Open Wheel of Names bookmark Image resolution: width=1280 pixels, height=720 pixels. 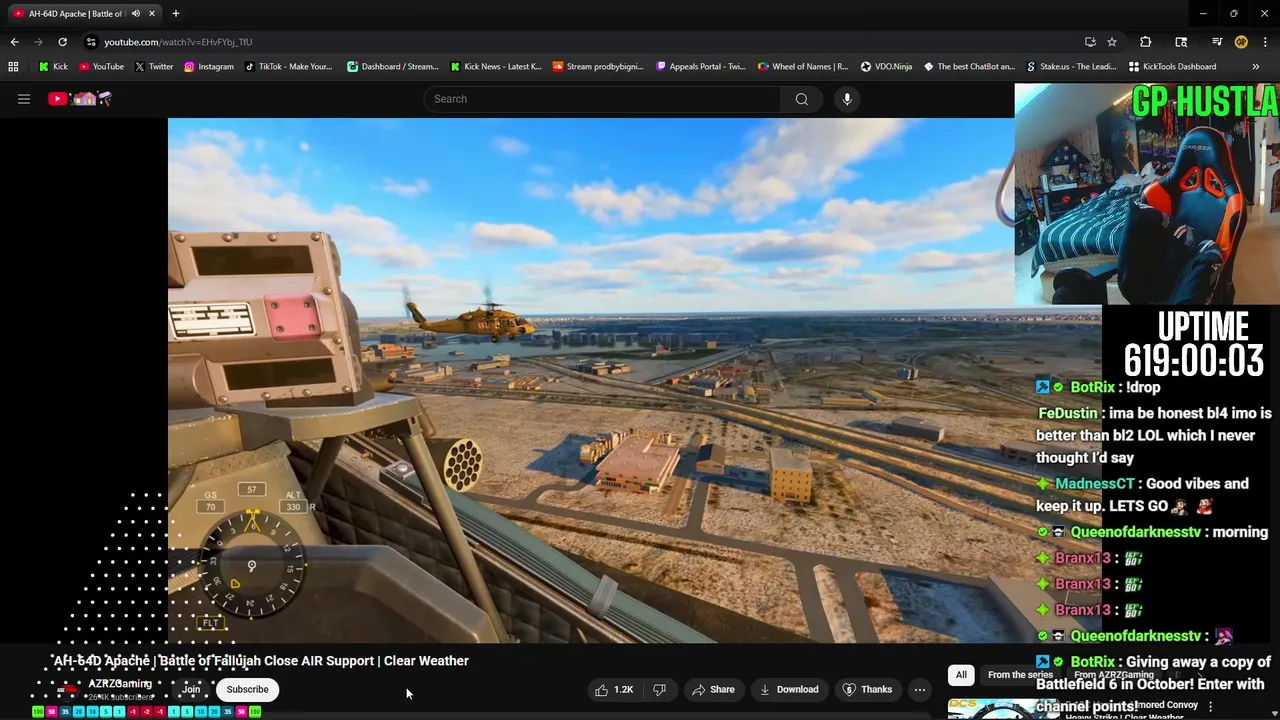coord(803,67)
